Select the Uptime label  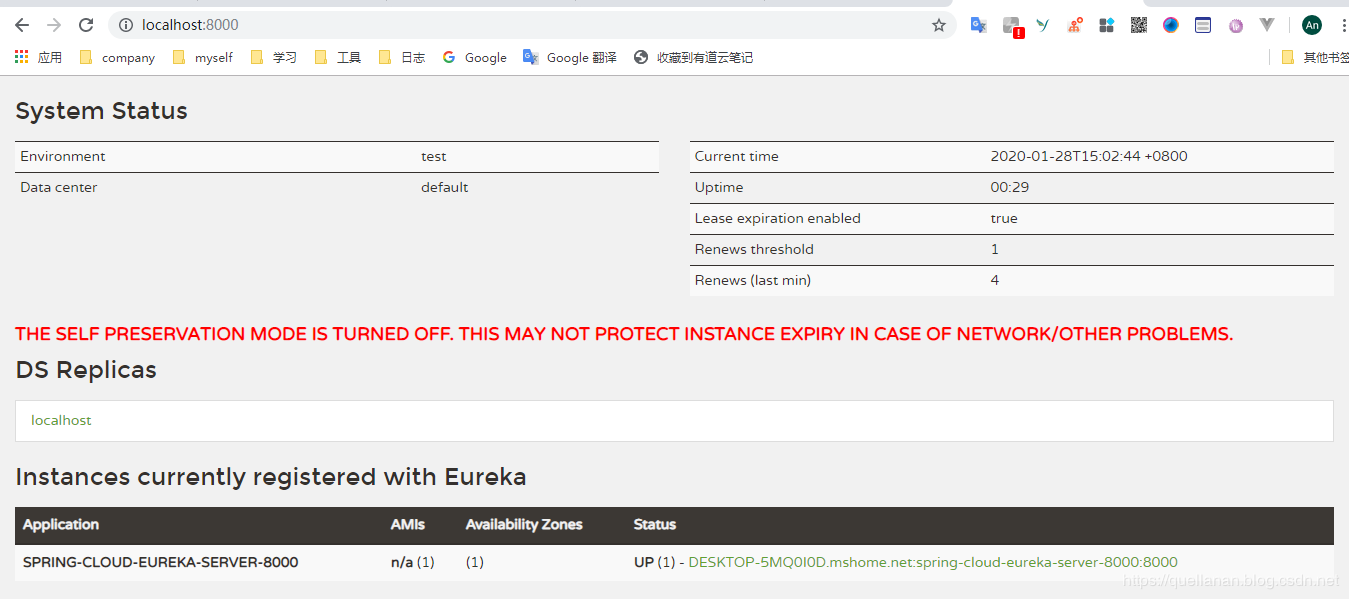tap(719, 187)
